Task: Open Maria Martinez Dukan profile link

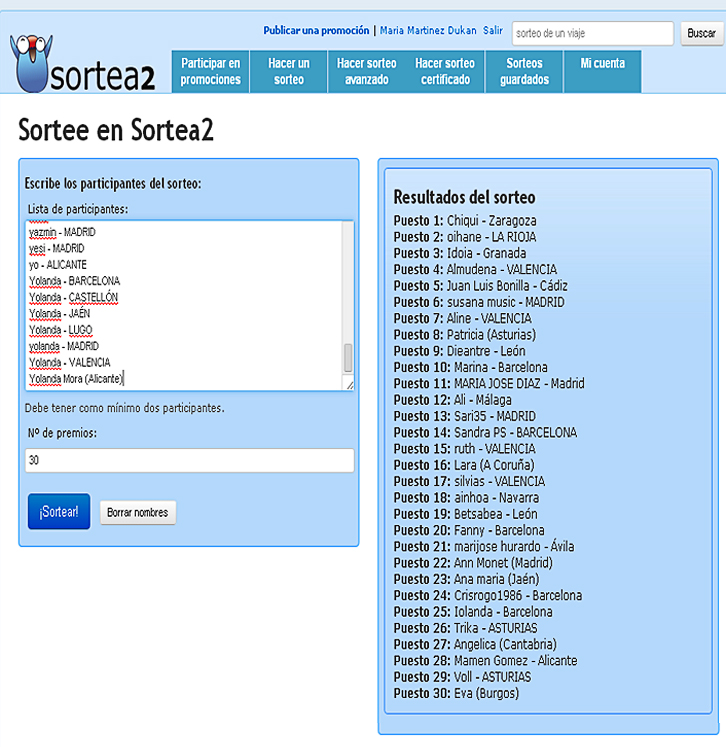Action: click(427, 31)
